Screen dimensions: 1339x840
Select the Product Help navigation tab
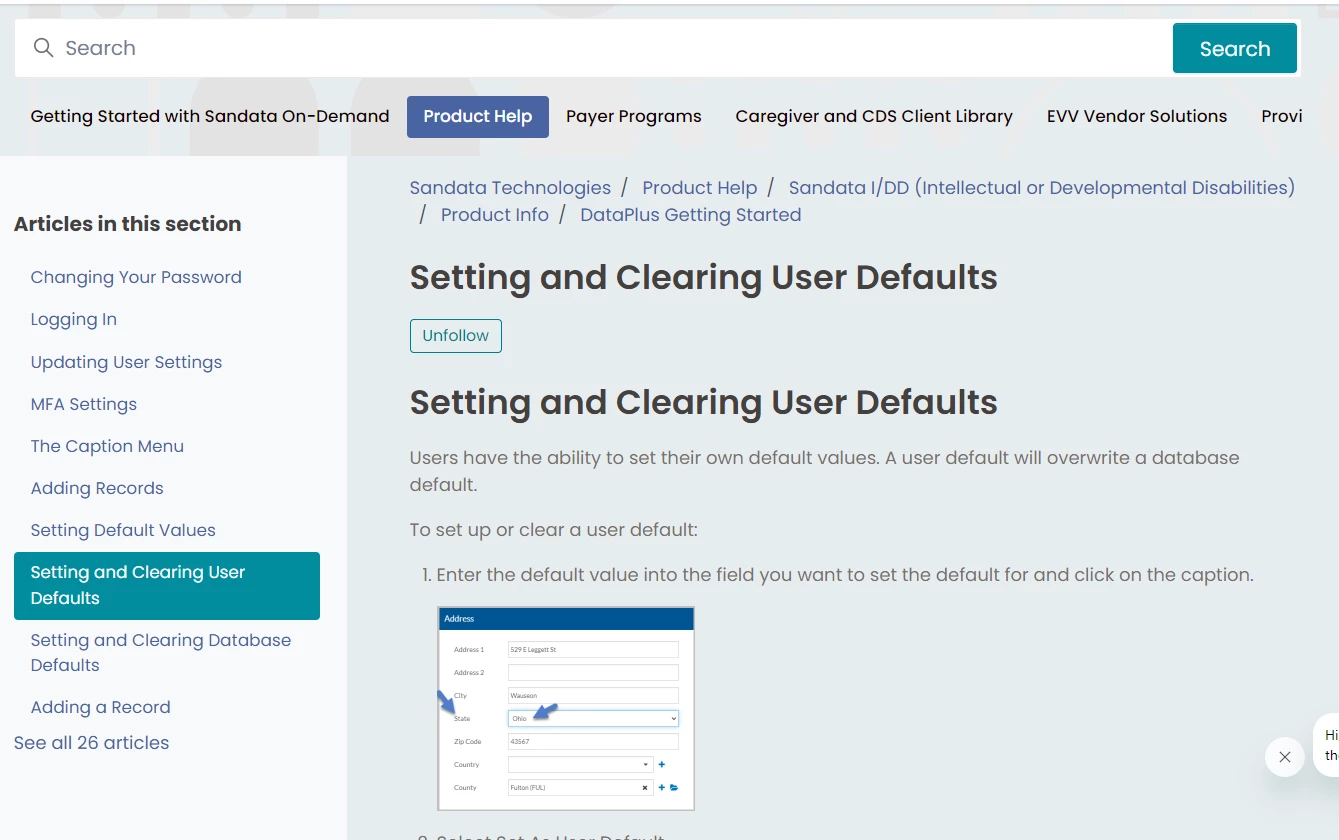pos(478,116)
